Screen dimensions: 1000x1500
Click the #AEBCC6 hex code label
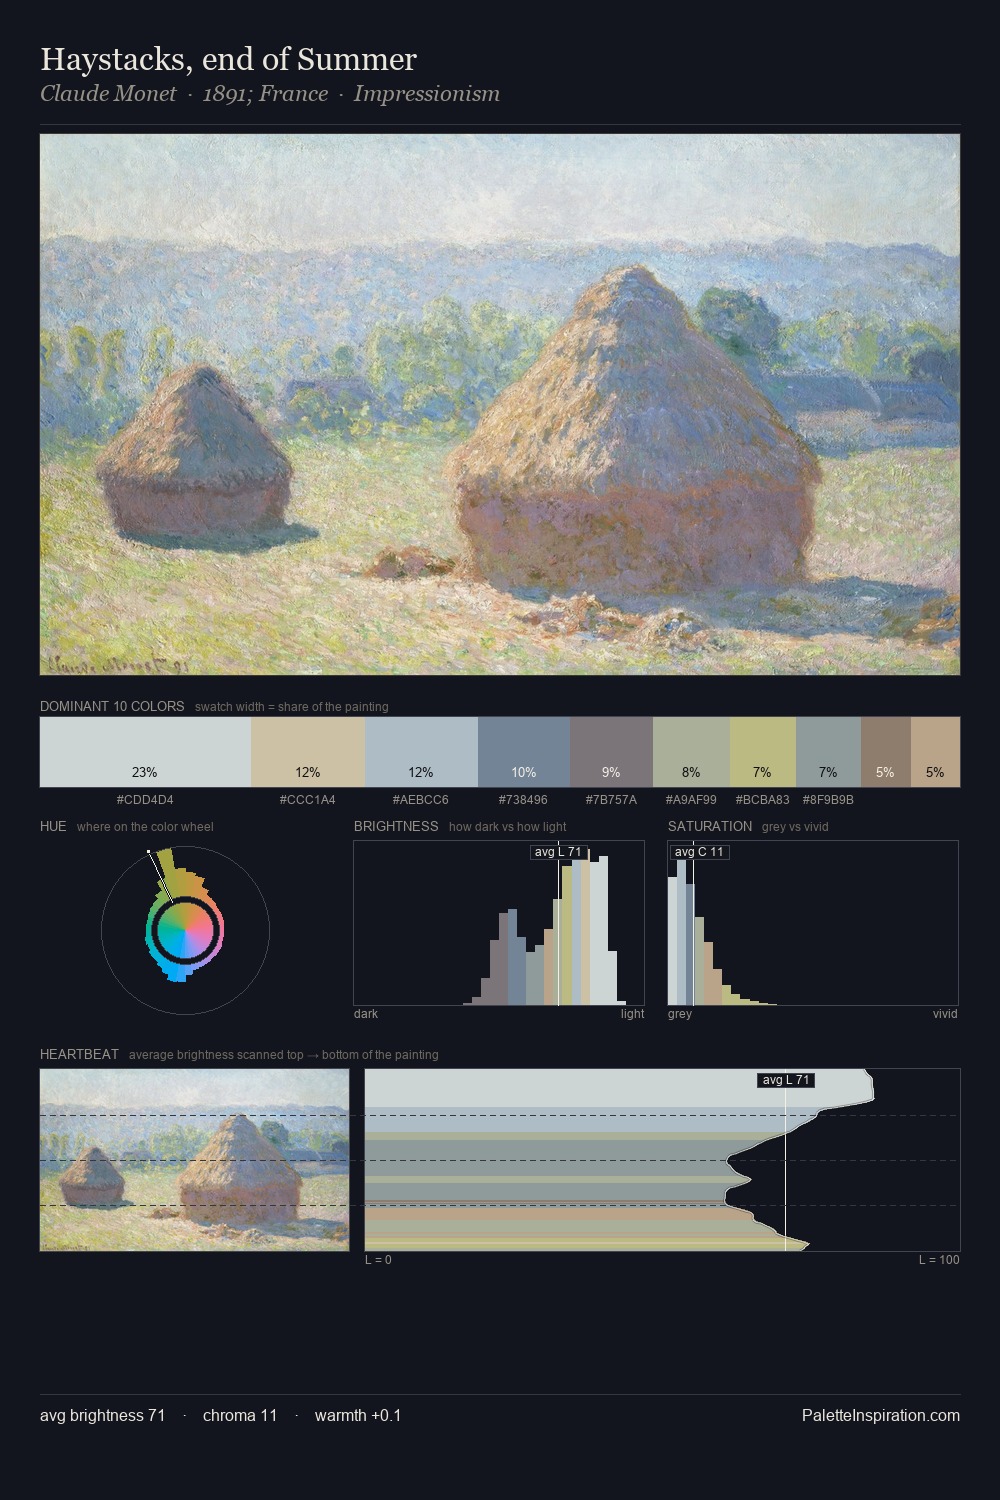pyautogui.click(x=421, y=800)
